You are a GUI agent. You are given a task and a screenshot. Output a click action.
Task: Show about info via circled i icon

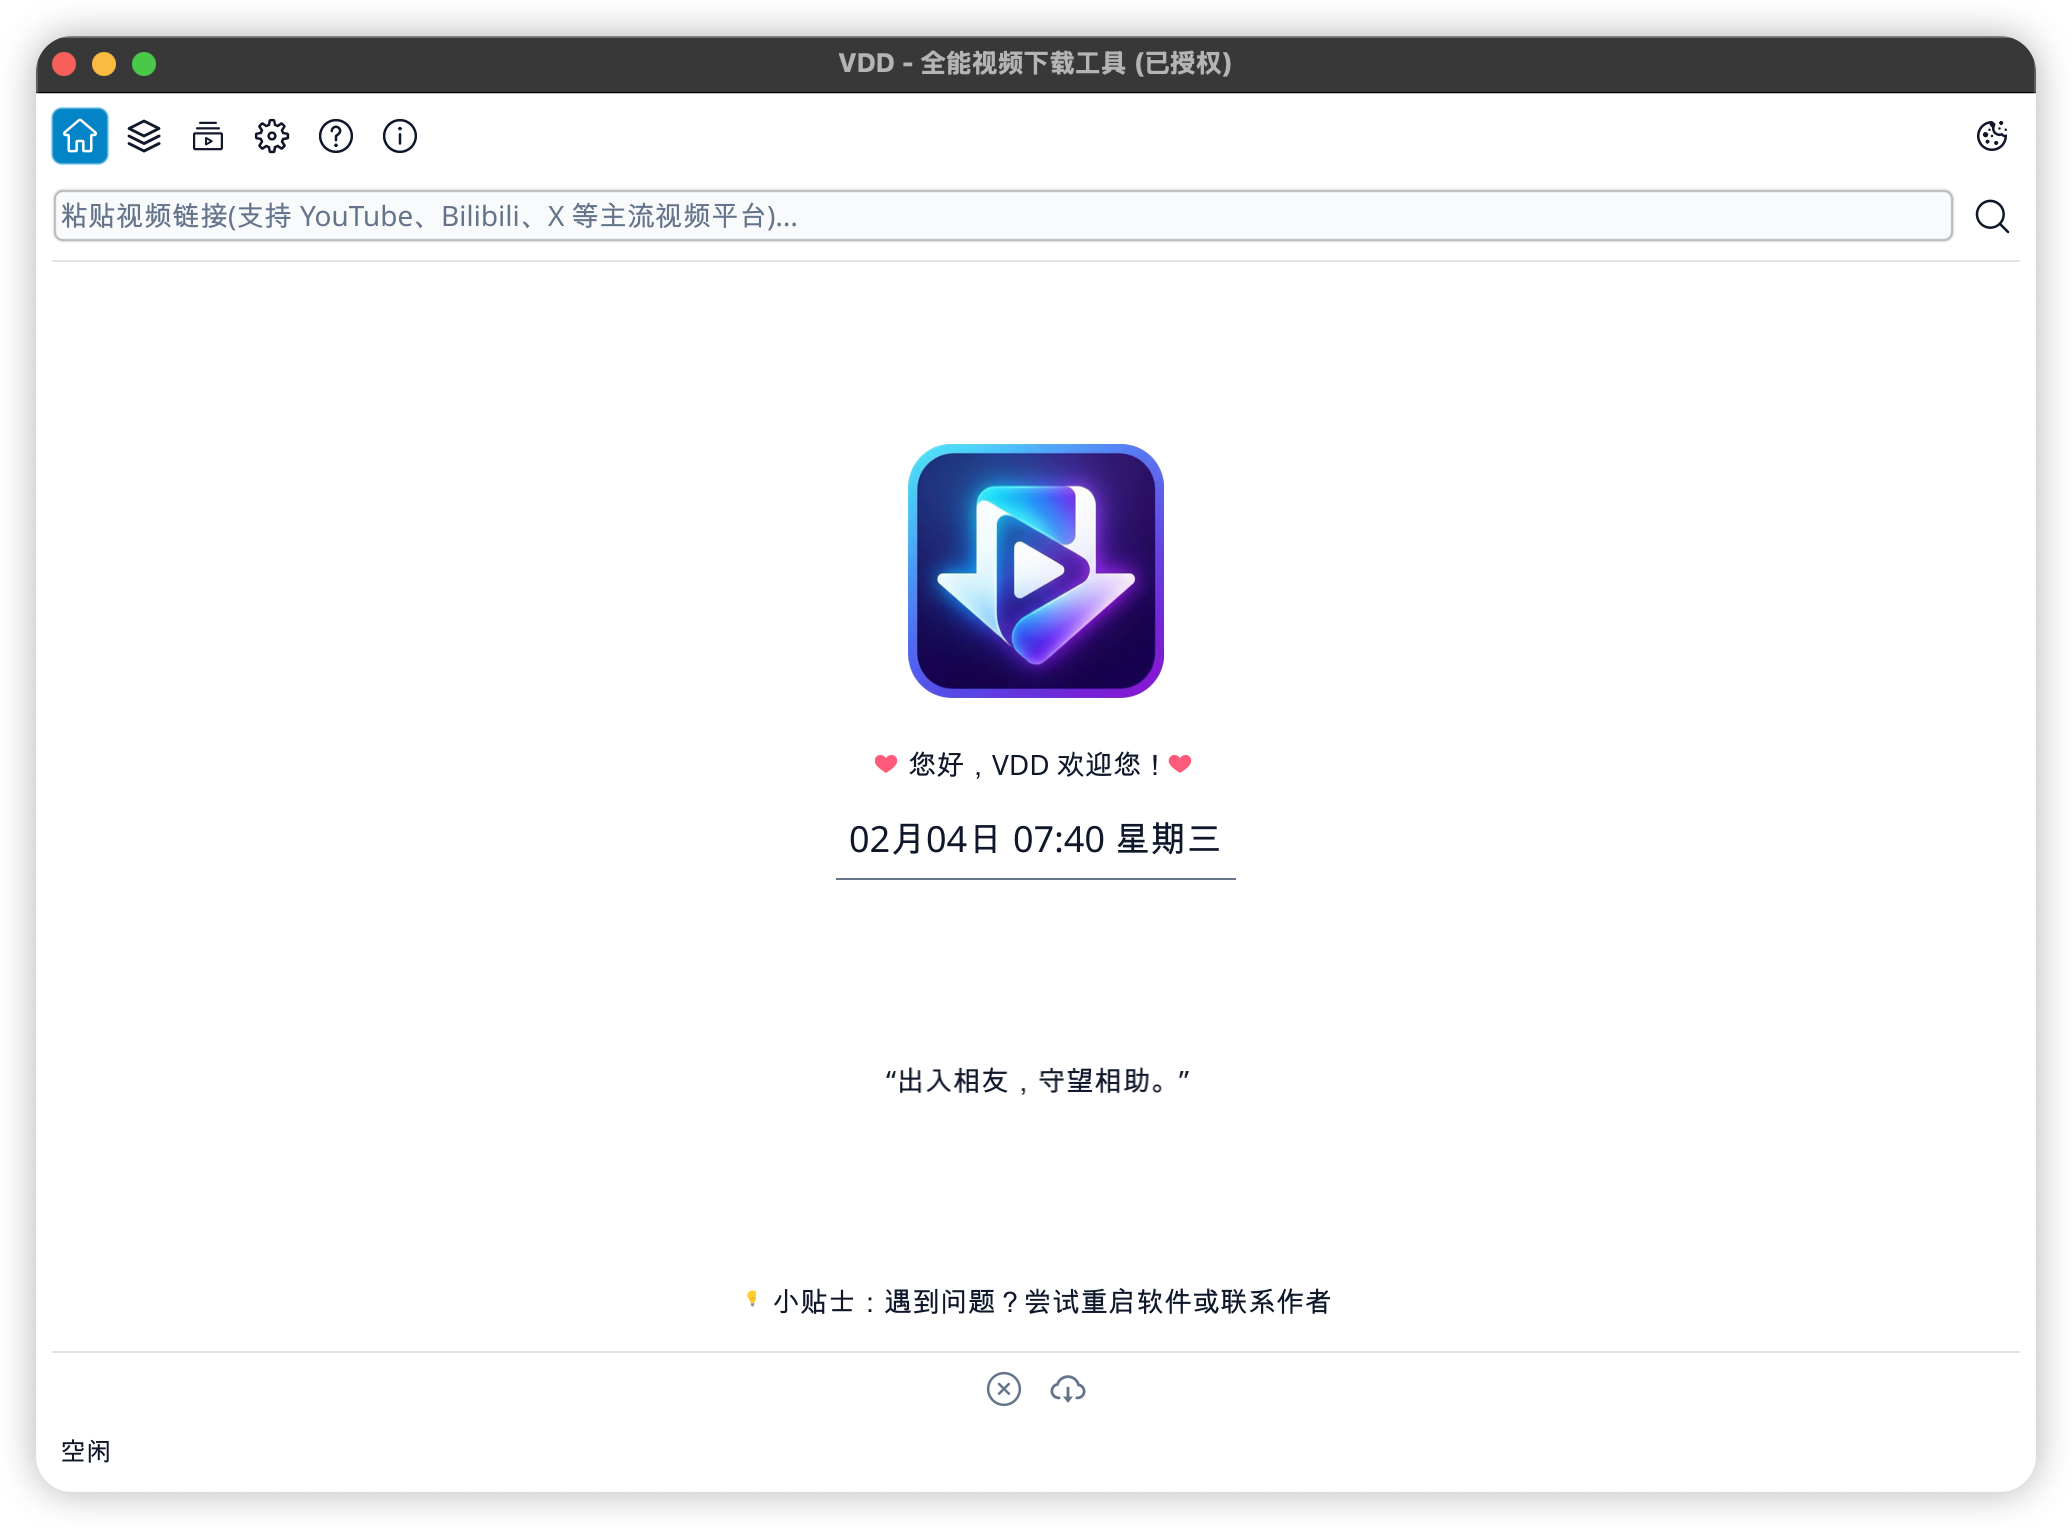400,136
